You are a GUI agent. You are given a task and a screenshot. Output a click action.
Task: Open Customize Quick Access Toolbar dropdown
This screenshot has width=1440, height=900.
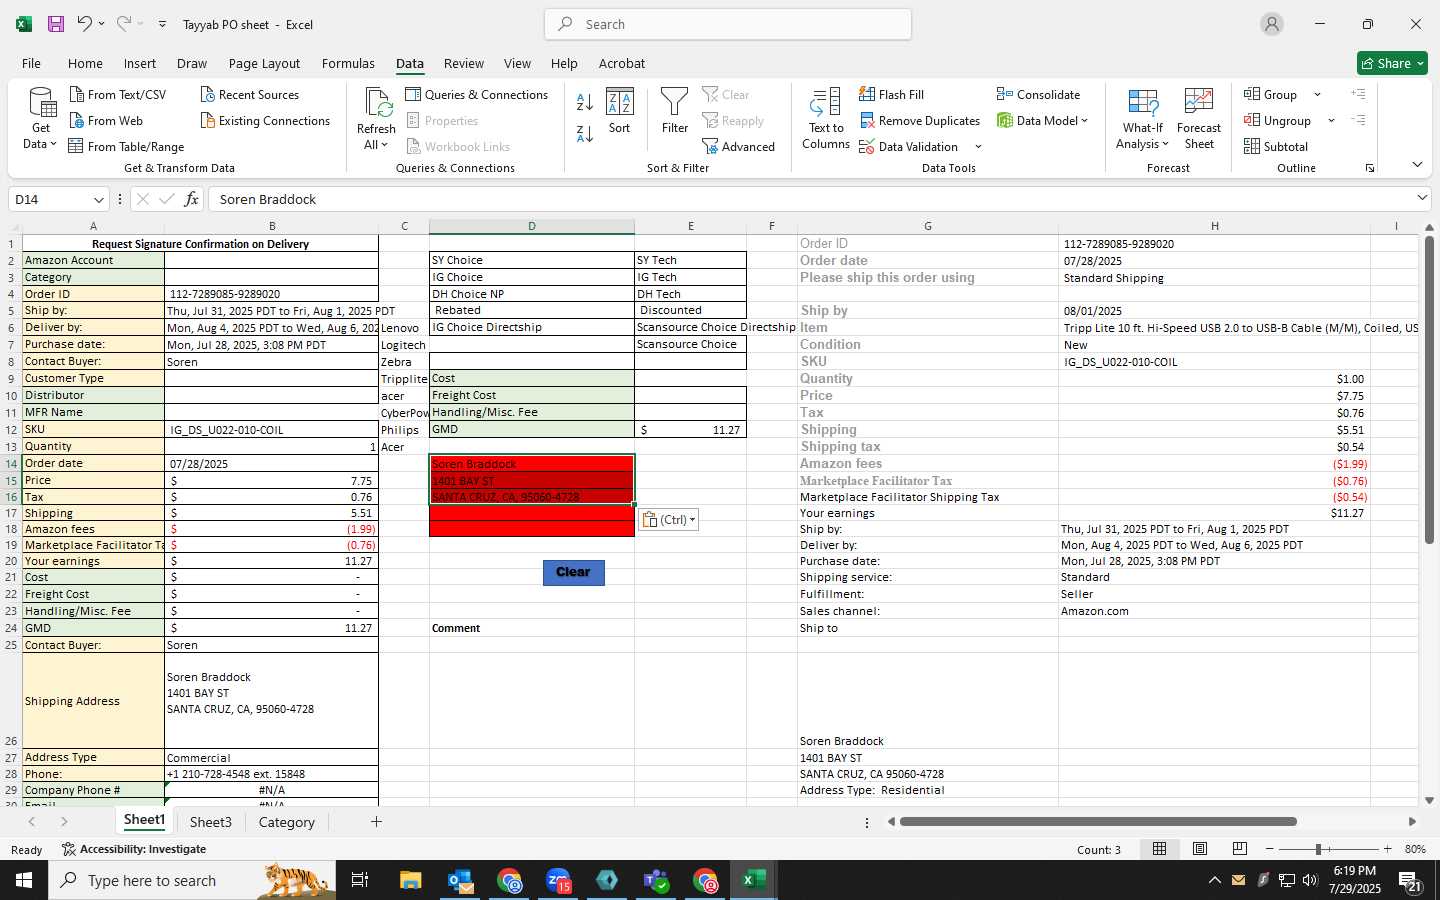(162, 24)
